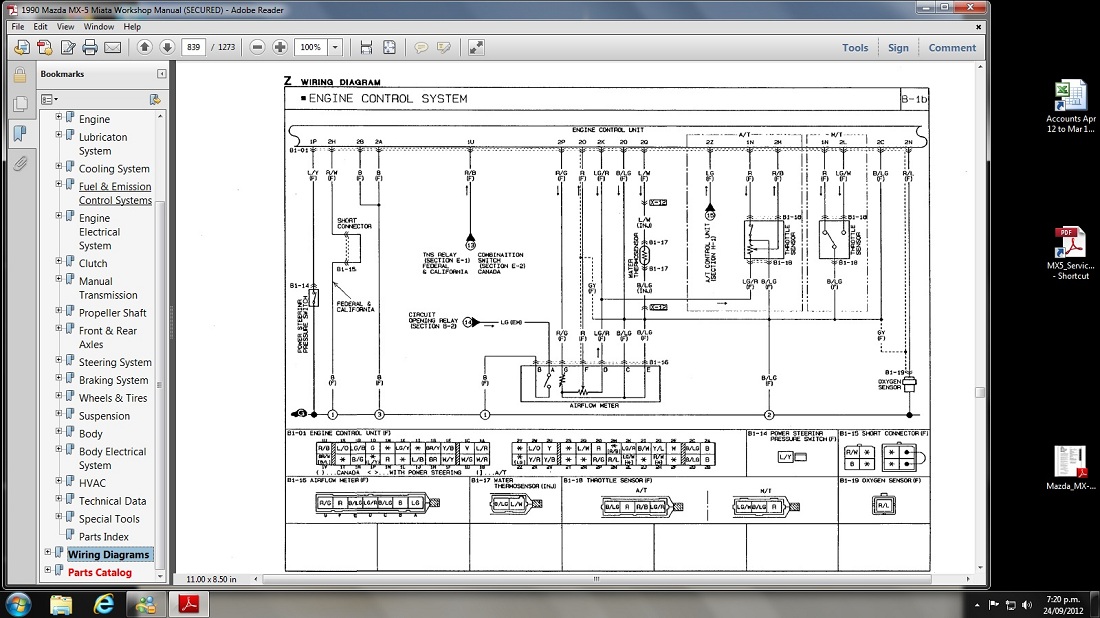This screenshot has width=1100, height=618.
Task: Expand the Engine bookmark
Action: point(58,117)
